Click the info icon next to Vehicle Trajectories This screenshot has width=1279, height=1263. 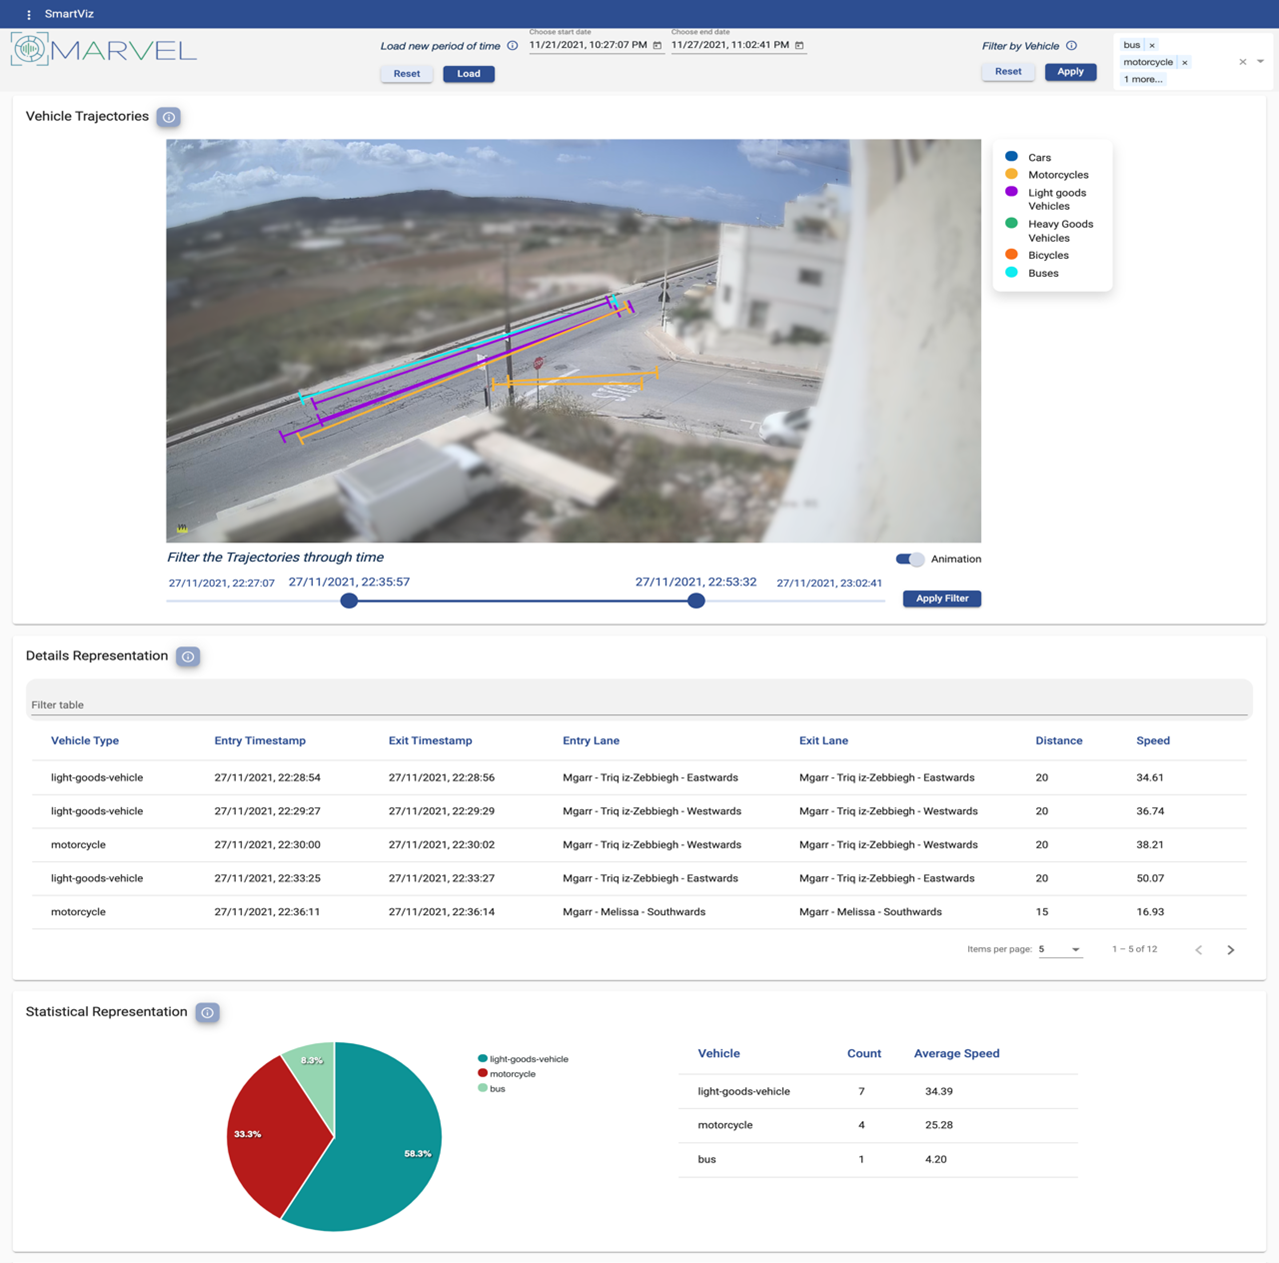[x=169, y=117]
